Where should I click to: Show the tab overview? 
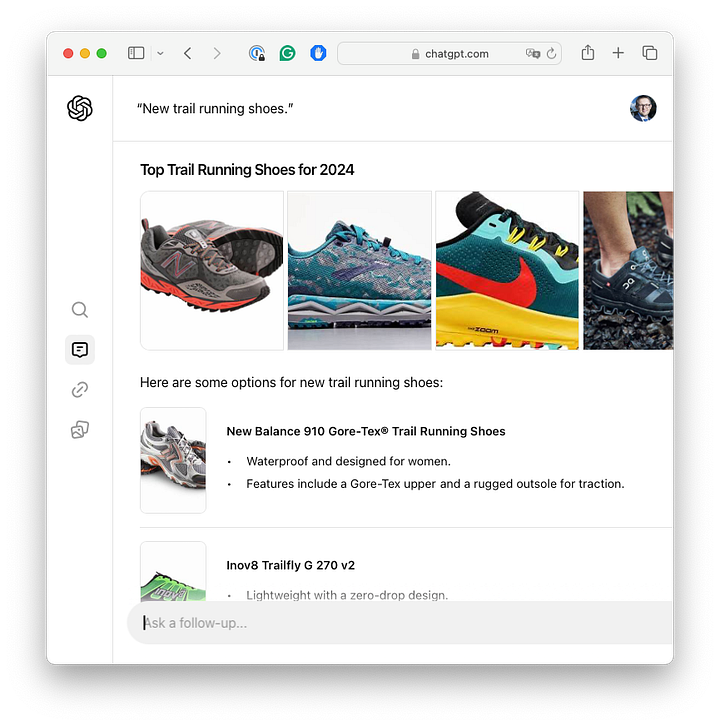tap(650, 53)
